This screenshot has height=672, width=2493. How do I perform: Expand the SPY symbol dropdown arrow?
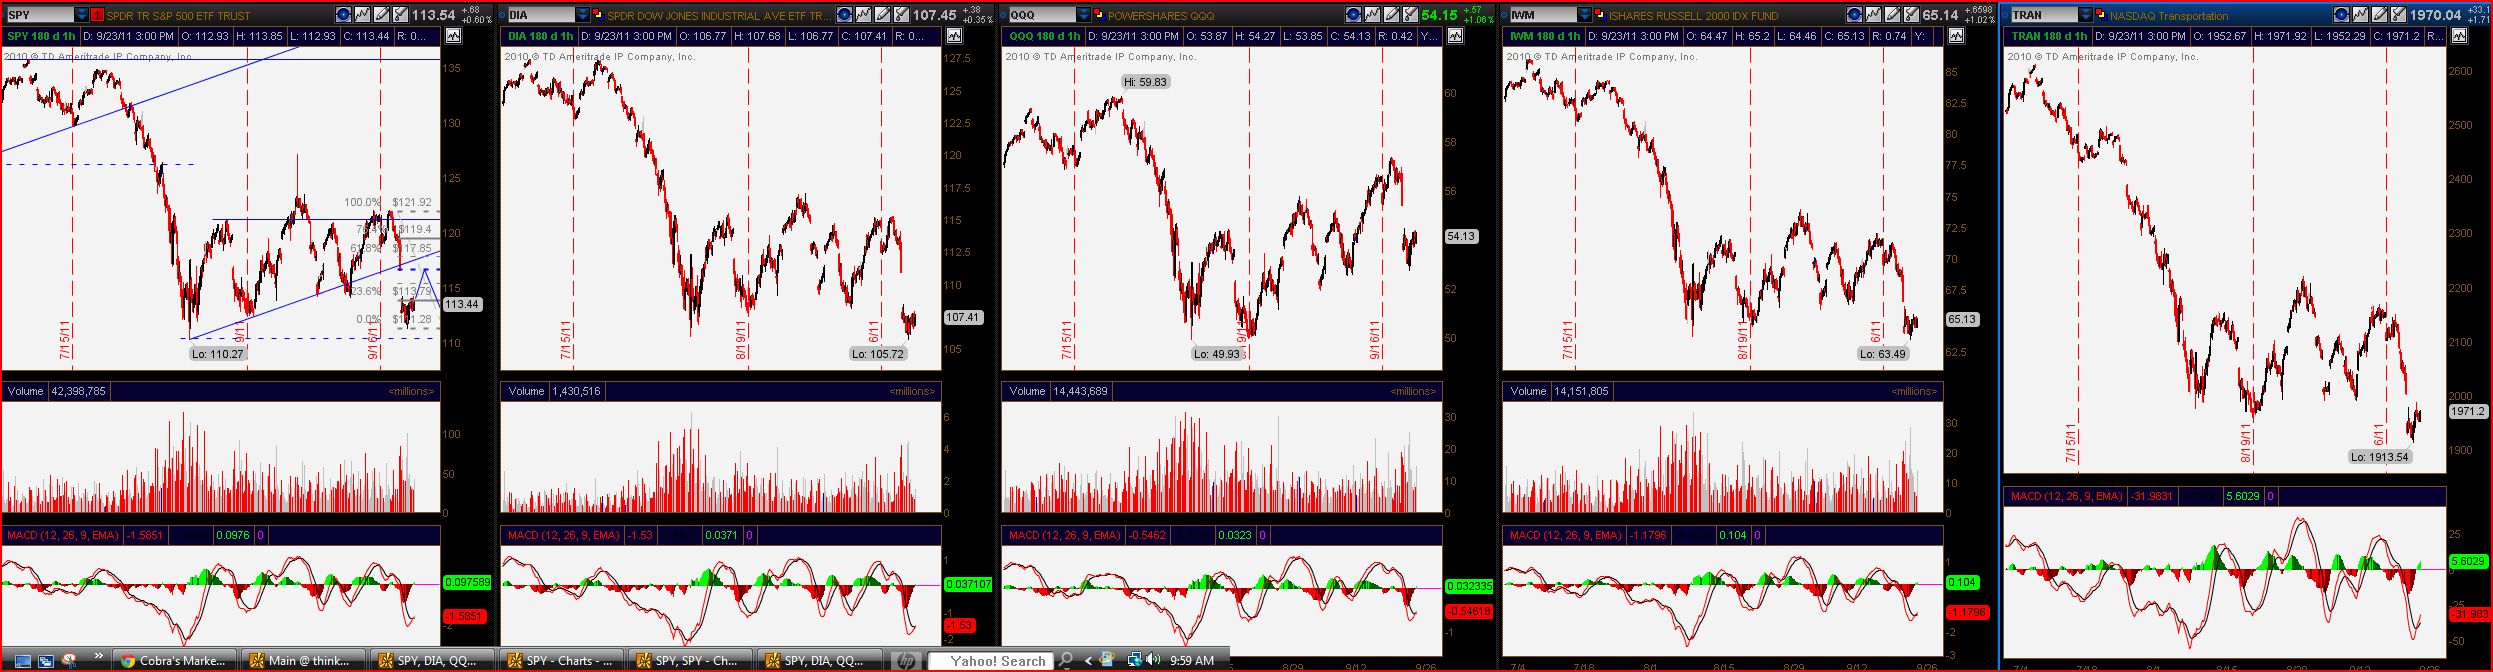tap(82, 15)
